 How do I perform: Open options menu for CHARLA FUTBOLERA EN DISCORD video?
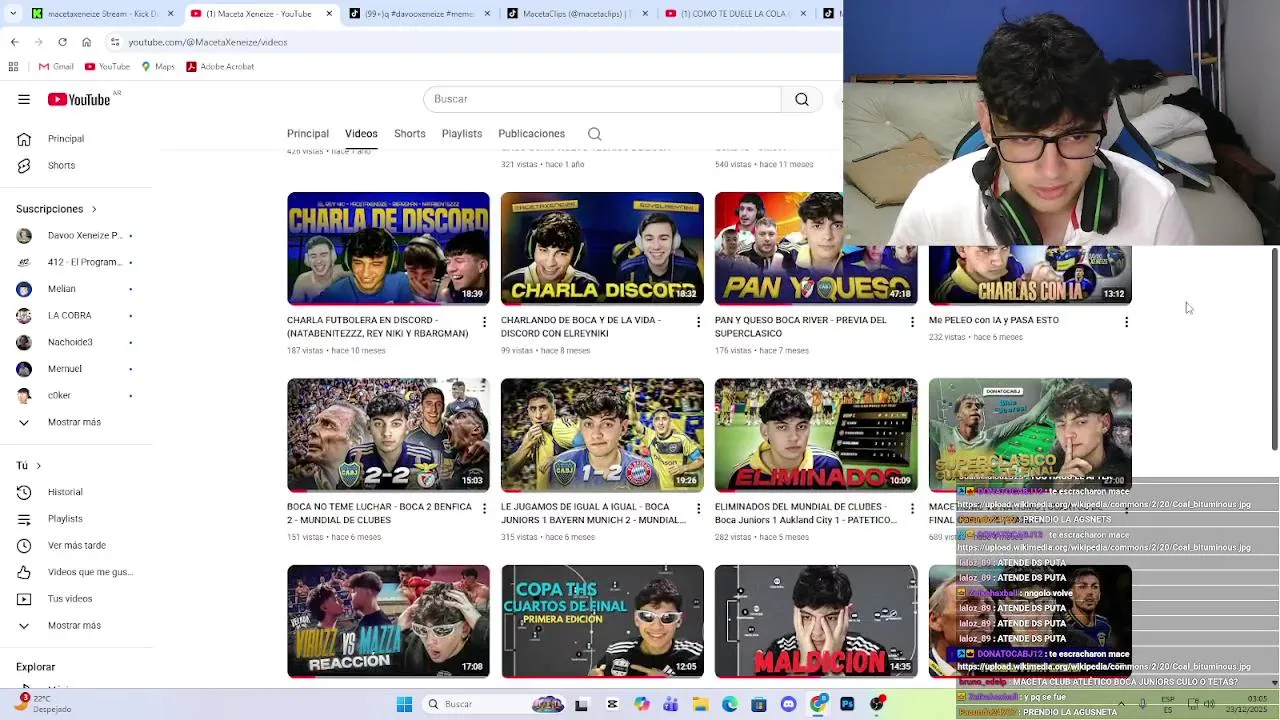[484, 322]
